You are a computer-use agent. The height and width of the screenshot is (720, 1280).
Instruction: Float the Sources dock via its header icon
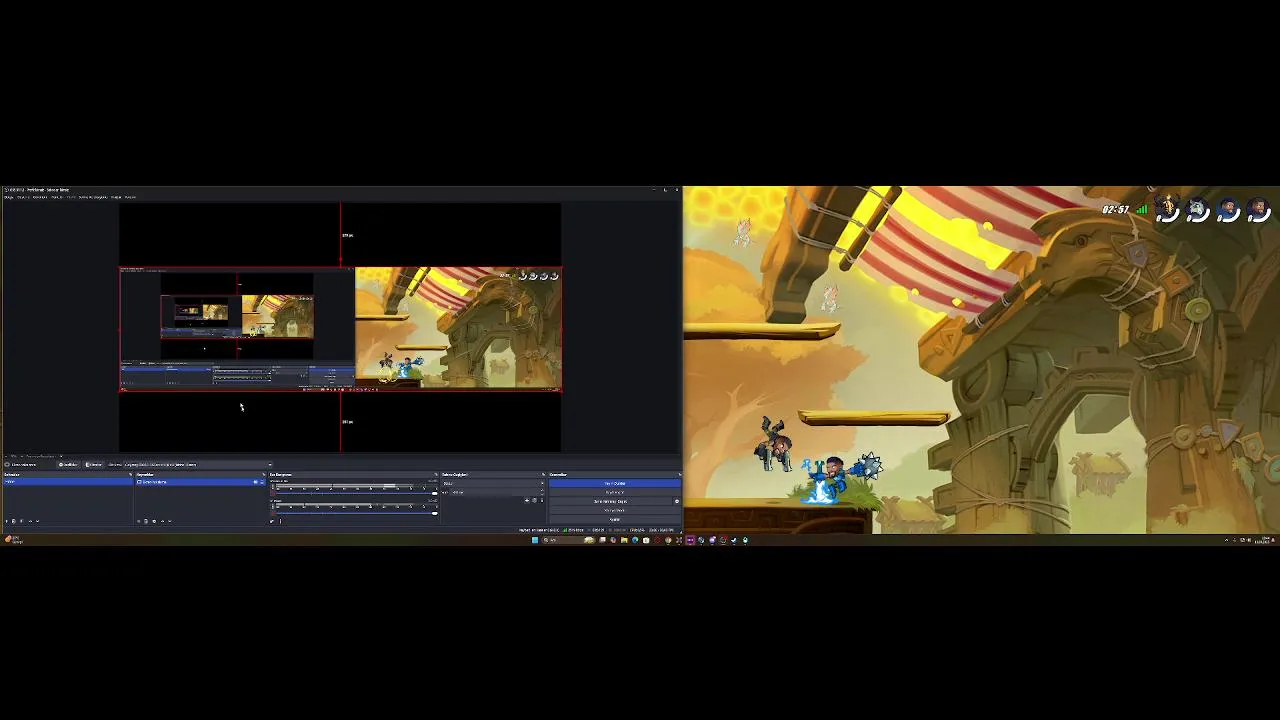tap(264, 474)
